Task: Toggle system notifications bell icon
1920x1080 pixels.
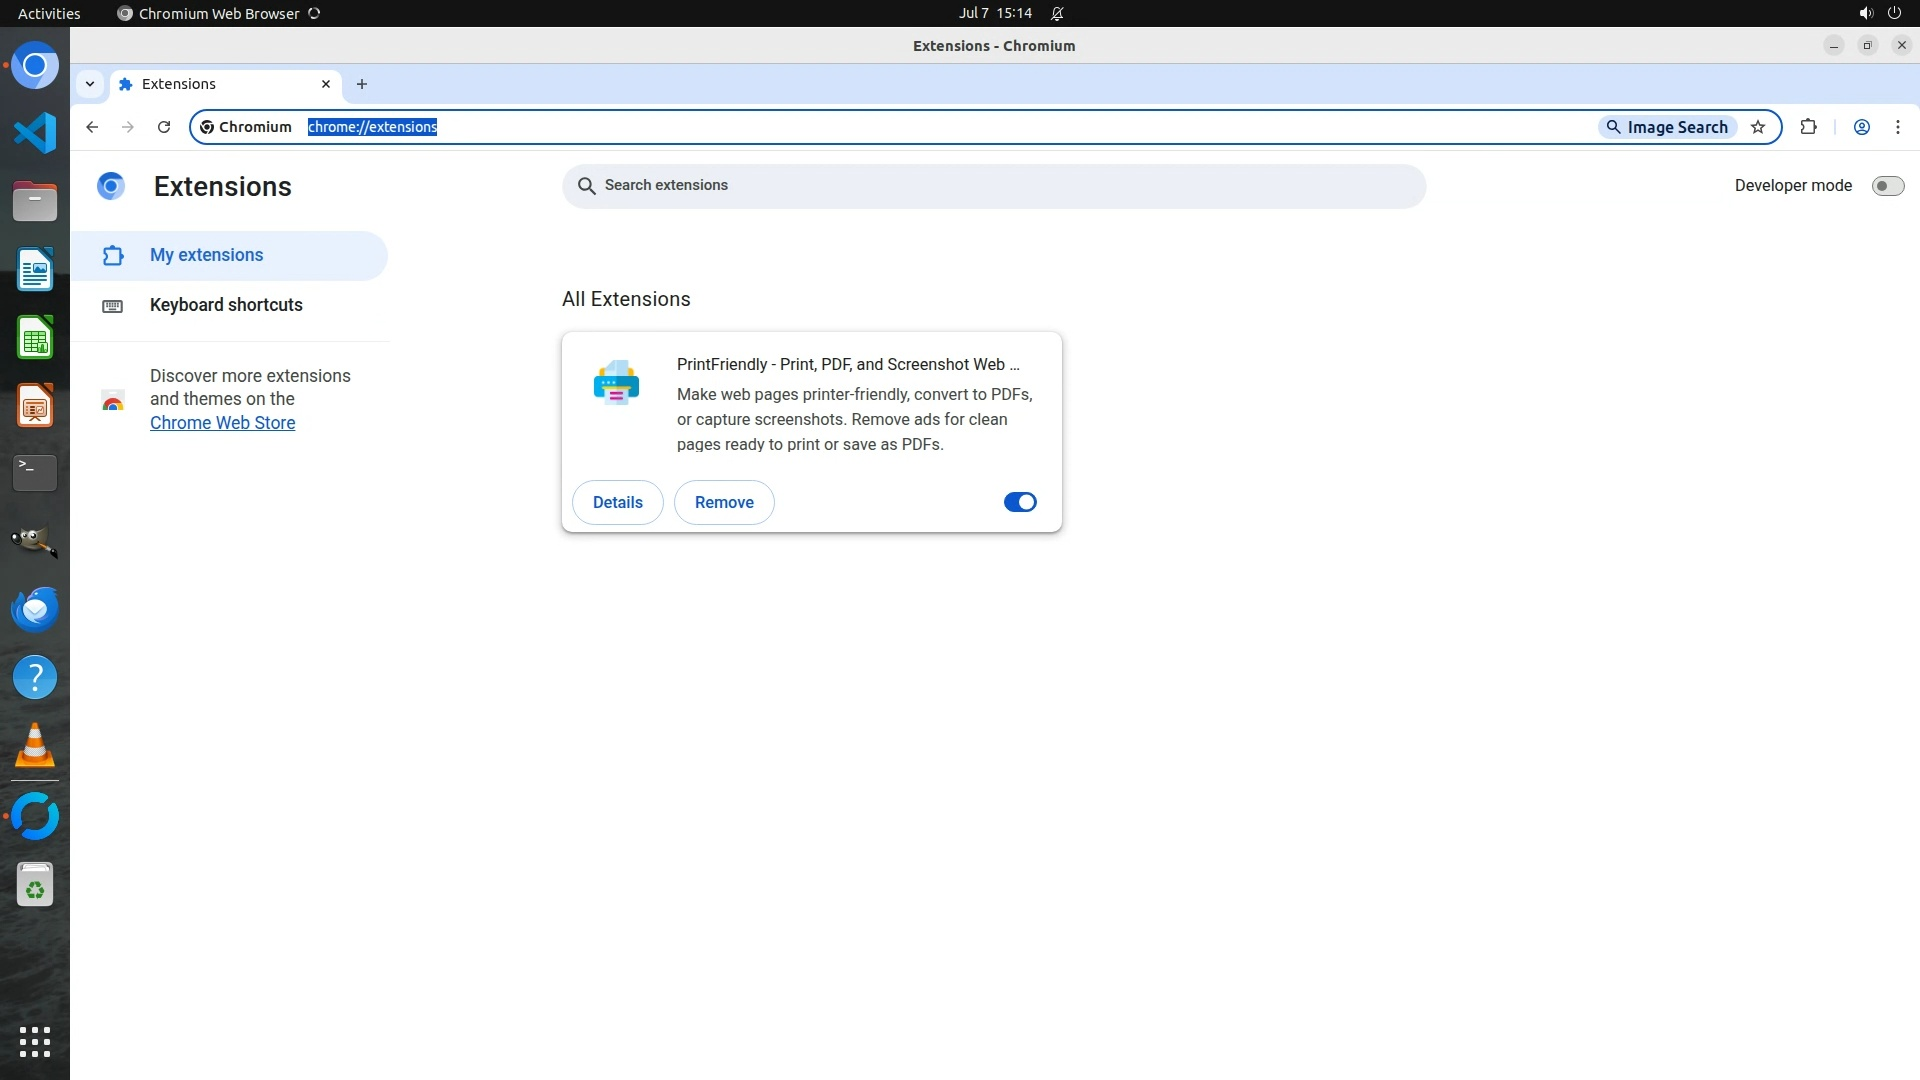Action: [1057, 14]
